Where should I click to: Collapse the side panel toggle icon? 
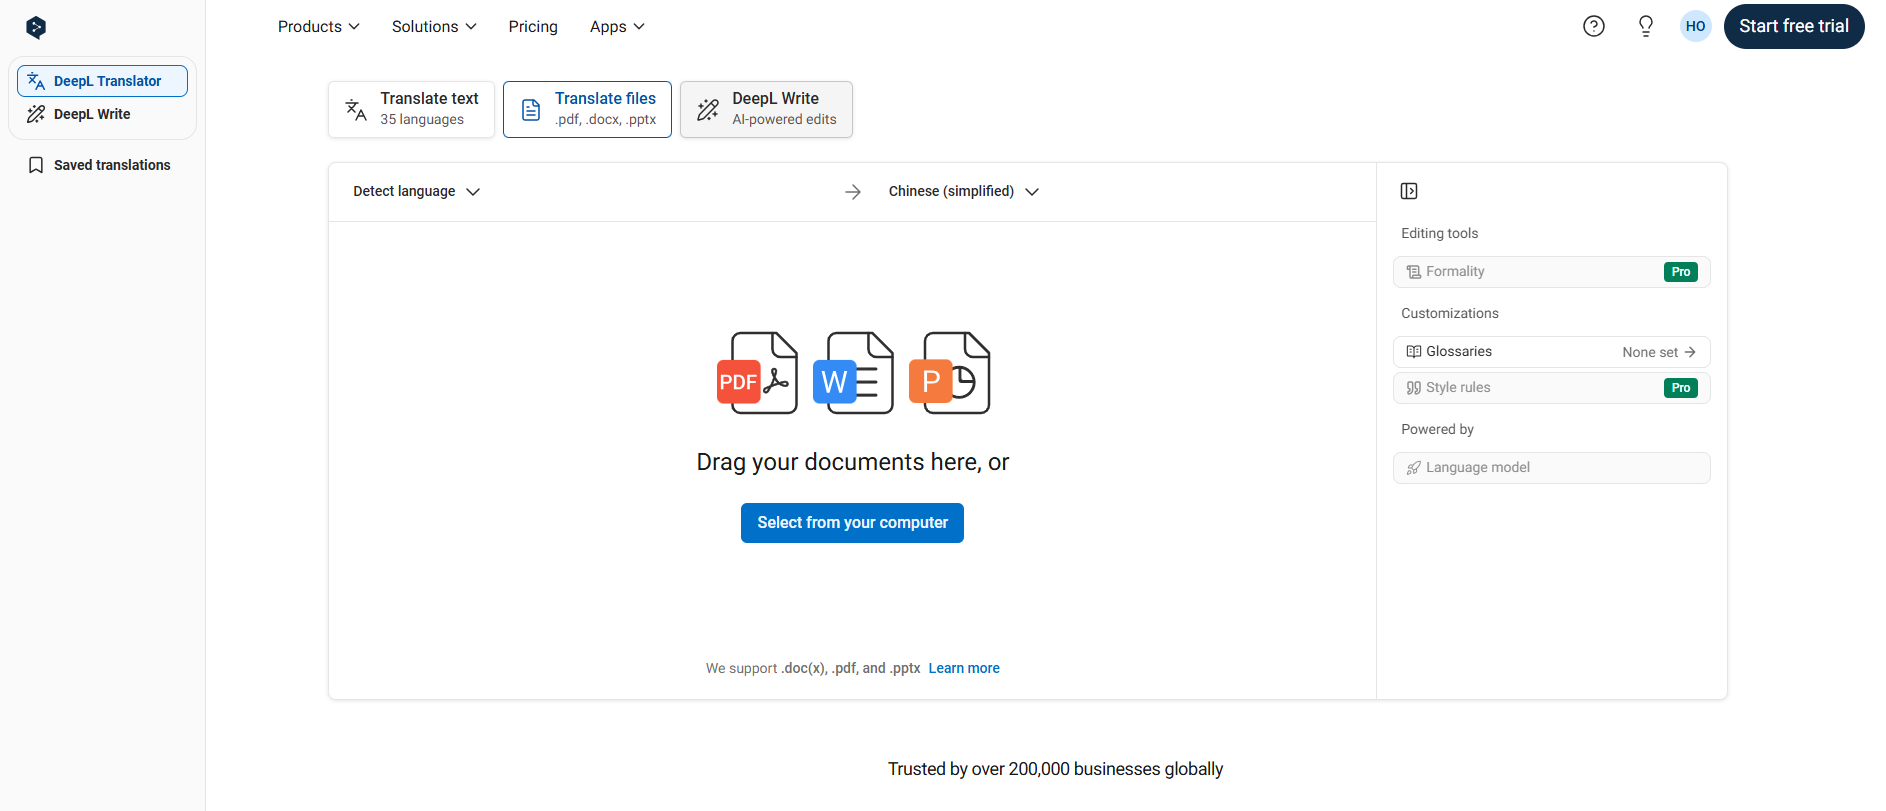coord(1409,191)
